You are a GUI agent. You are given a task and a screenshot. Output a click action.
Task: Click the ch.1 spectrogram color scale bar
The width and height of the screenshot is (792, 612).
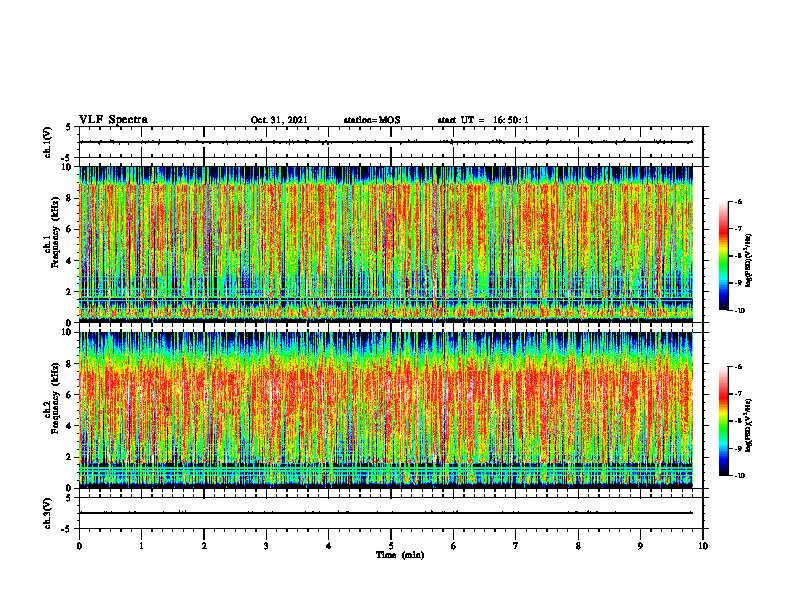point(723,256)
